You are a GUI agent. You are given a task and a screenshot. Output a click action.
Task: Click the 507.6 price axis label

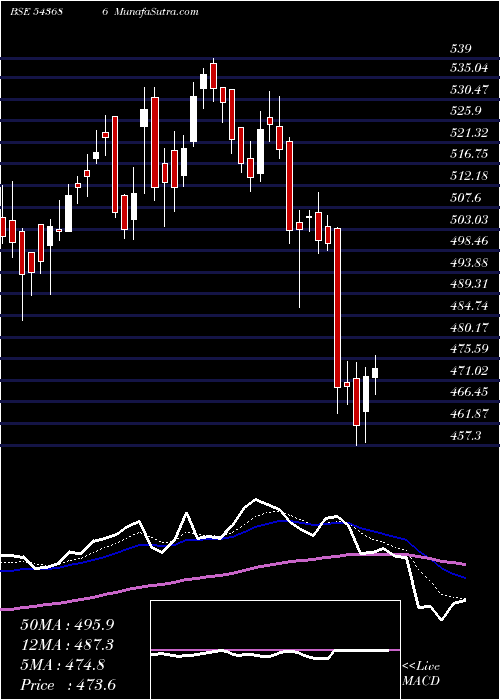tap(467, 197)
